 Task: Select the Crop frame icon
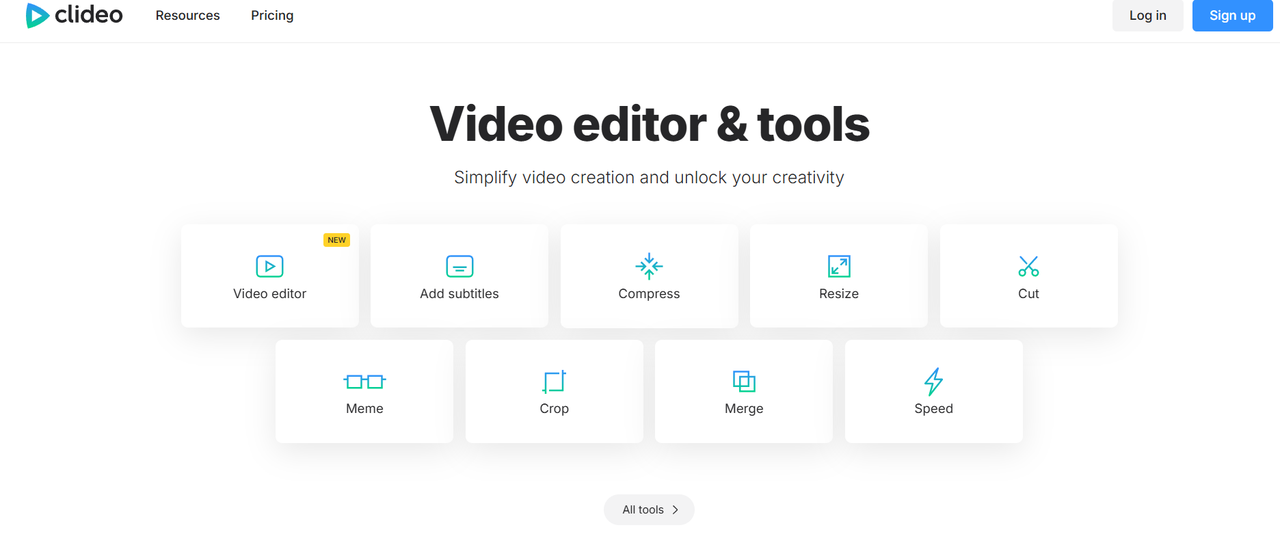coord(554,381)
